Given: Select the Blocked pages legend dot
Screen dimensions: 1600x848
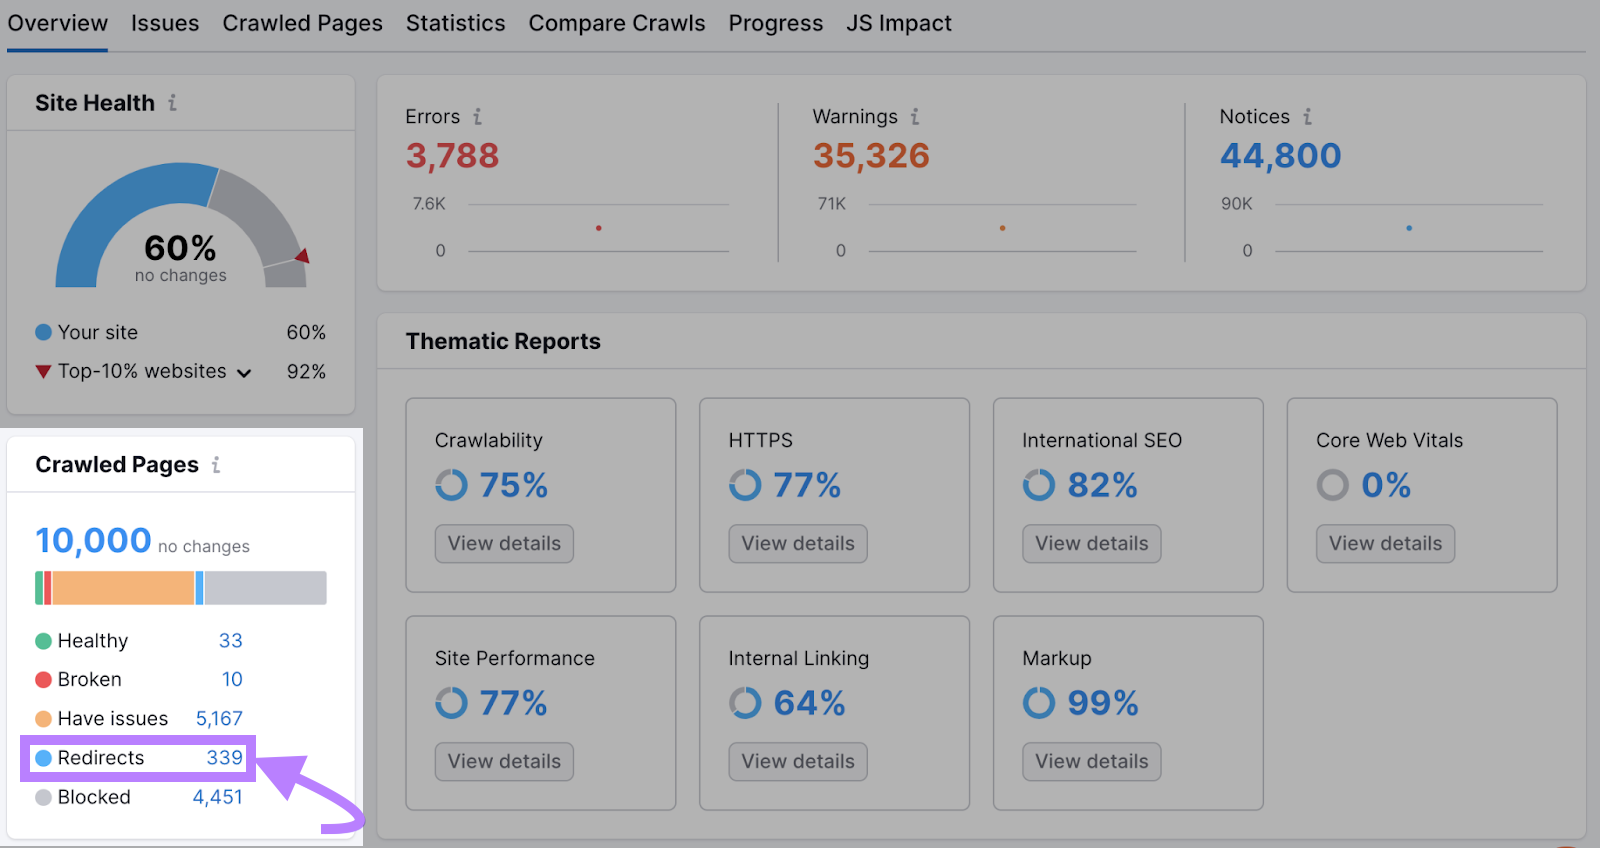Looking at the screenshot, I should pos(43,797).
